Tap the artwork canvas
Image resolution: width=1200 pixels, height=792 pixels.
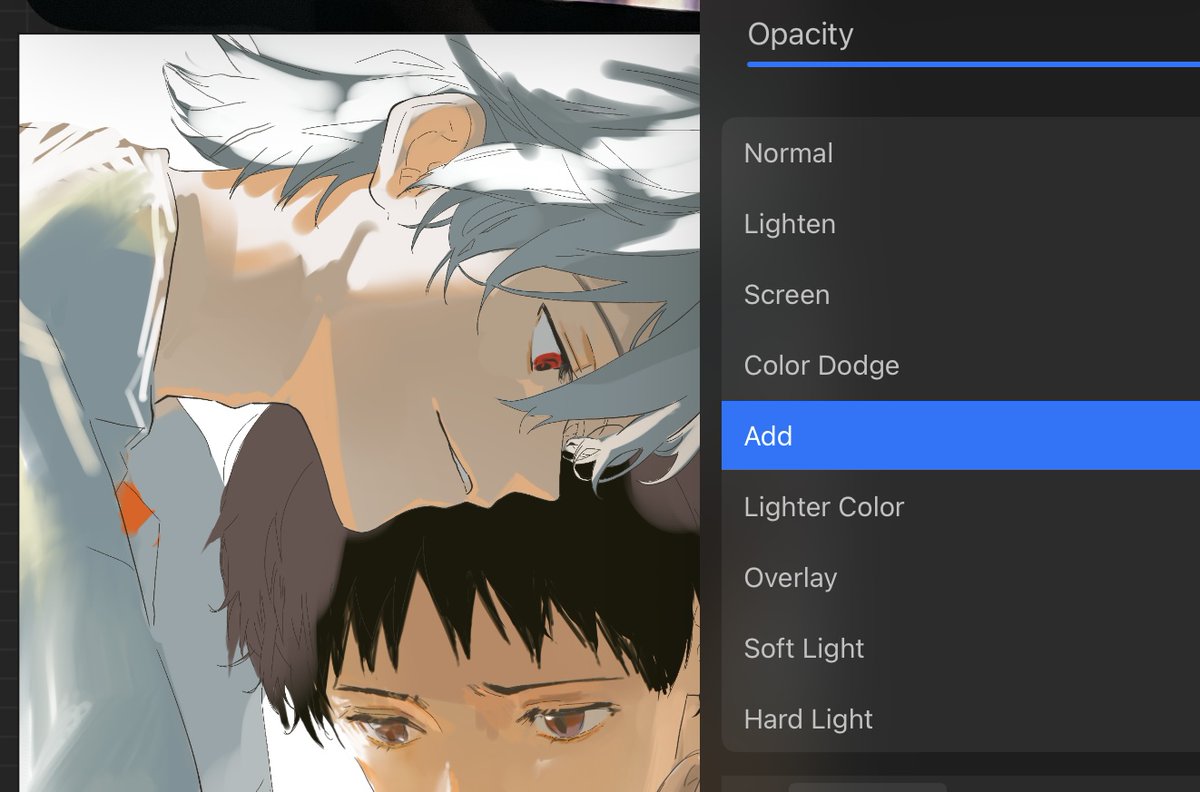point(359,413)
